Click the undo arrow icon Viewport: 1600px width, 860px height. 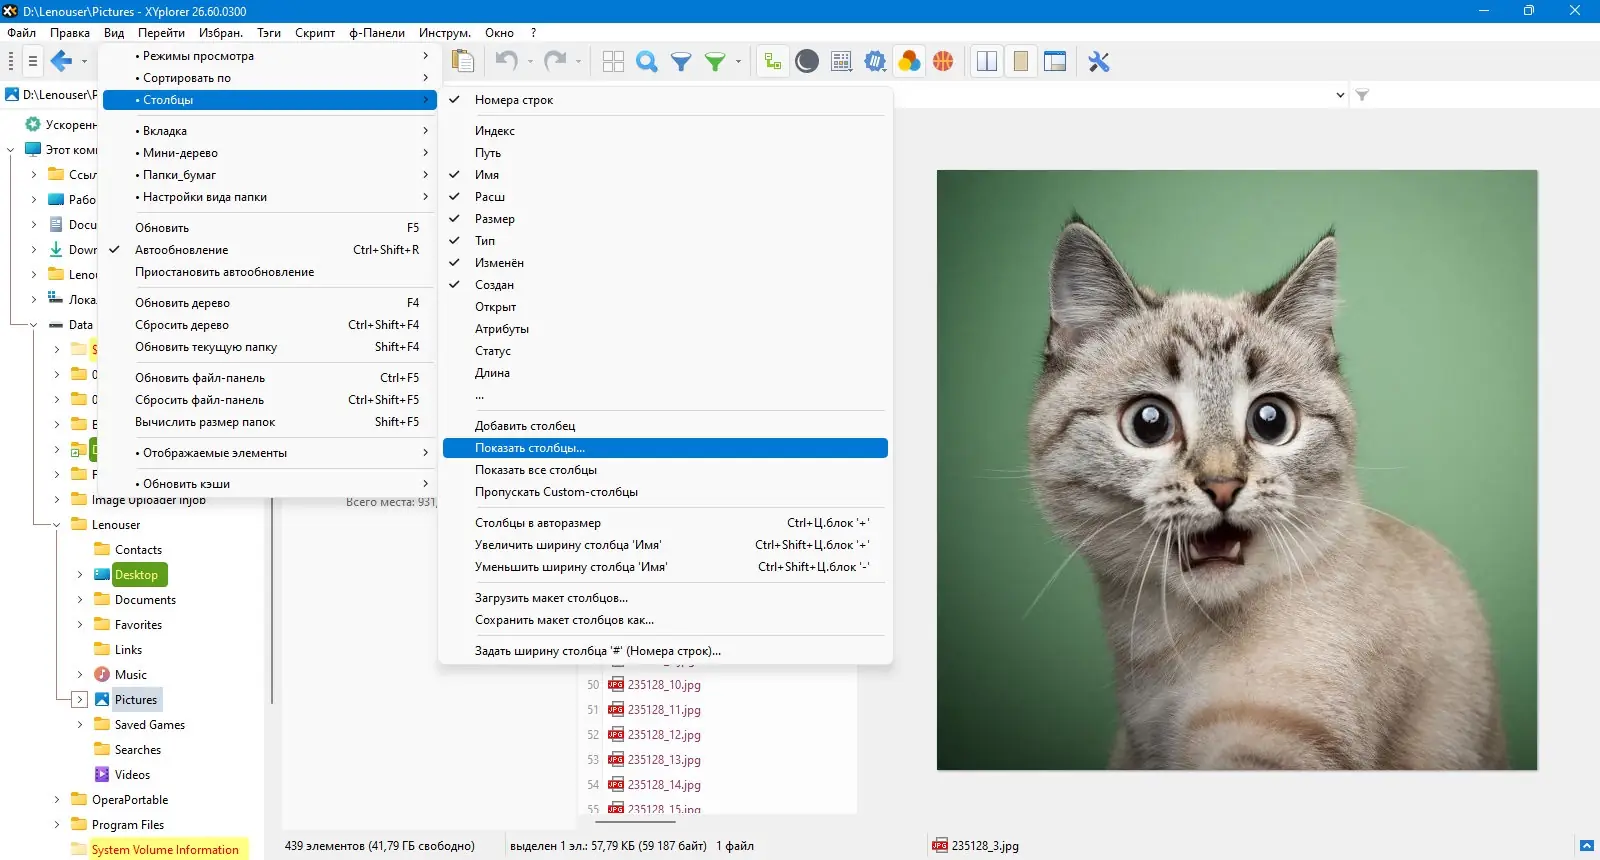pyautogui.click(x=507, y=61)
